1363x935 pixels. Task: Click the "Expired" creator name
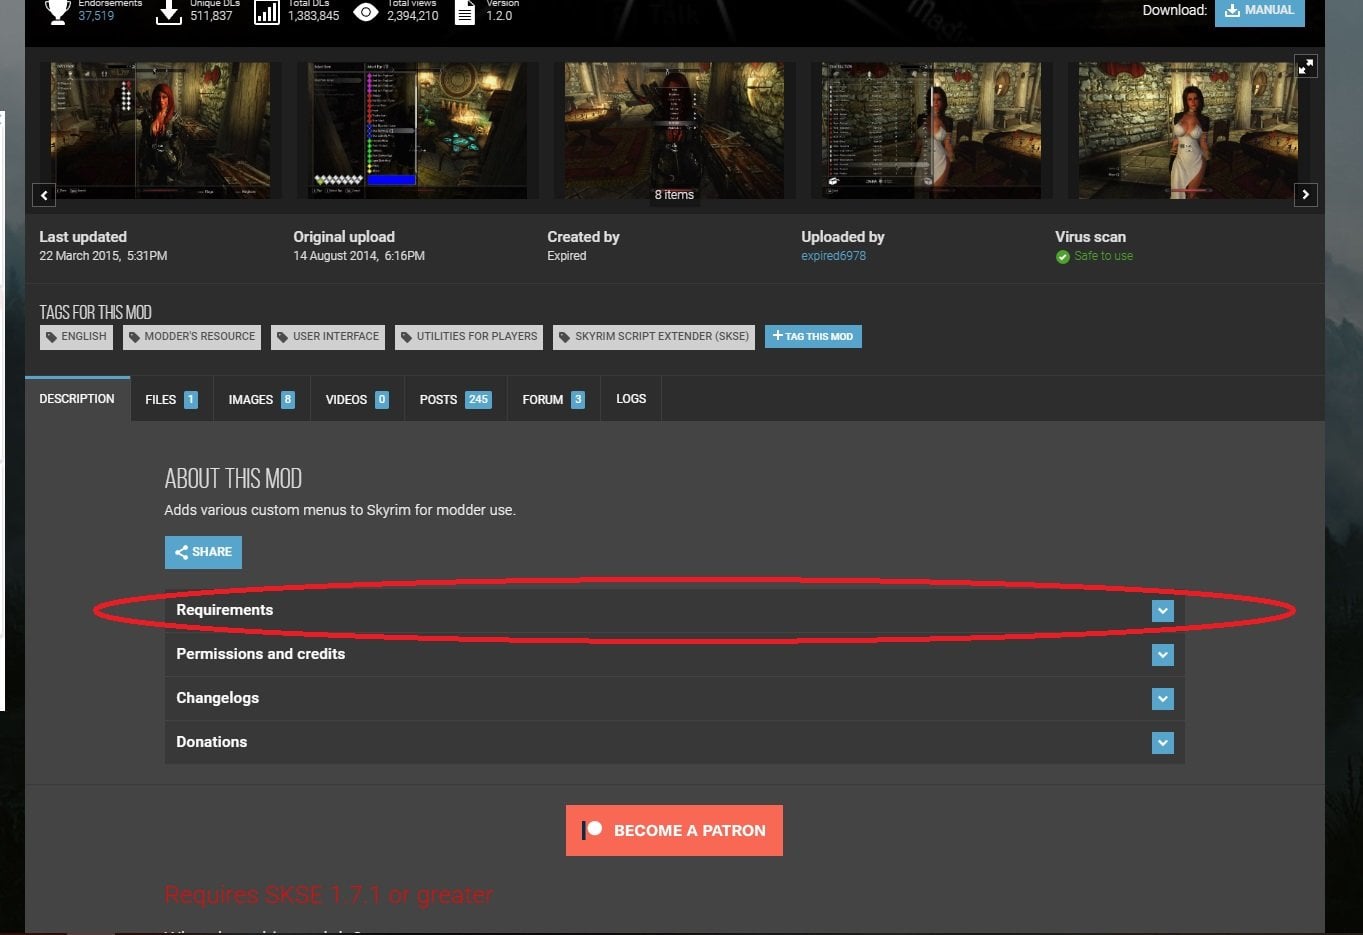point(567,256)
